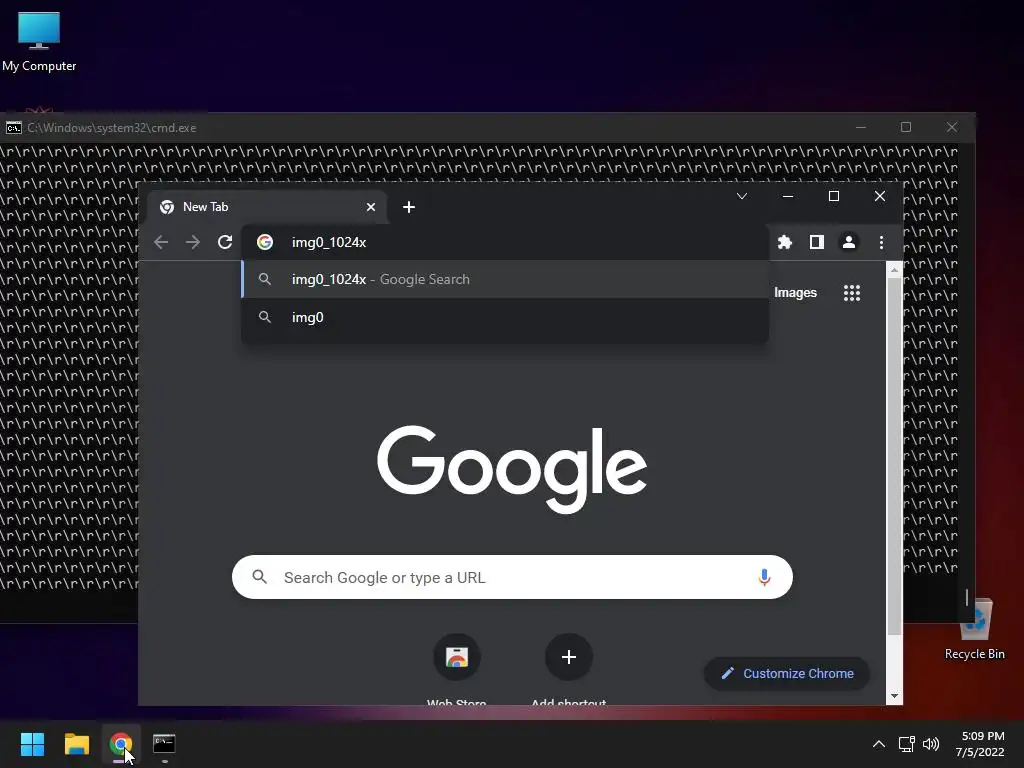Viewport: 1024px width, 768px height.
Task: Open Chrome's three-dot menu
Action: coord(881,242)
